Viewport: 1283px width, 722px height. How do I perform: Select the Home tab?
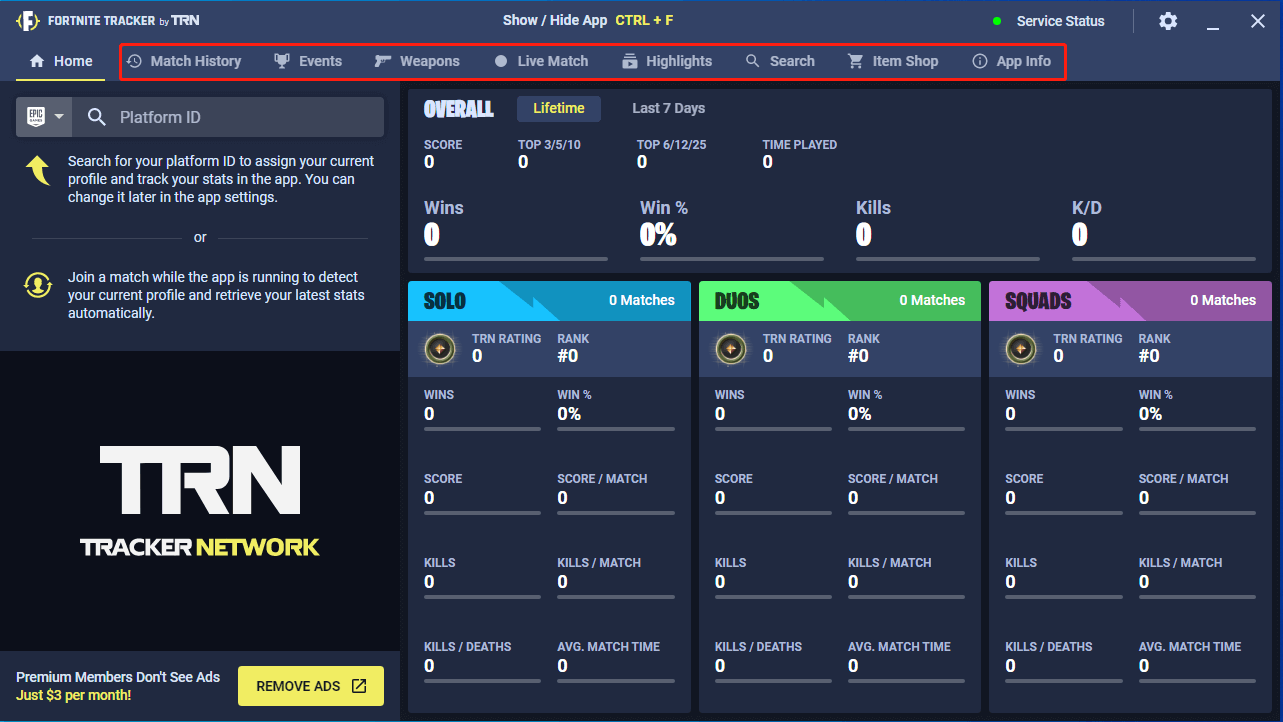tap(61, 61)
